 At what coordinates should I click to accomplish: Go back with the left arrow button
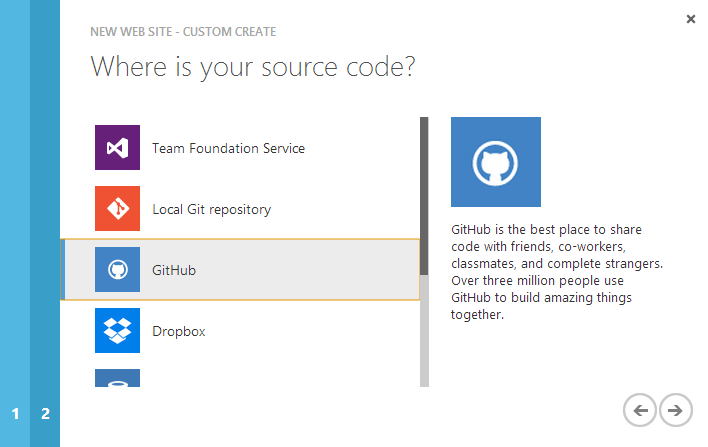pos(640,409)
